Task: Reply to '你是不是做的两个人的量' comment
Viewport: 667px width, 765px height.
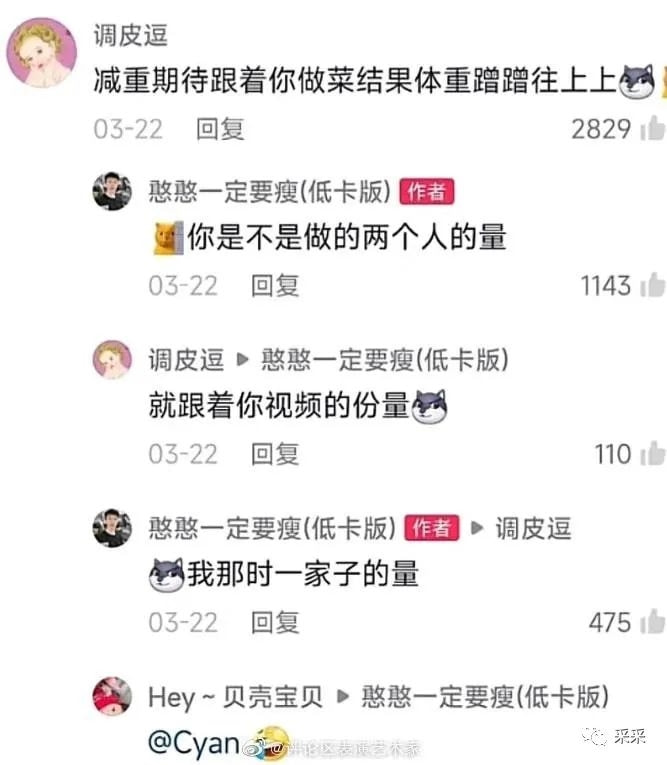Action: (x=275, y=285)
